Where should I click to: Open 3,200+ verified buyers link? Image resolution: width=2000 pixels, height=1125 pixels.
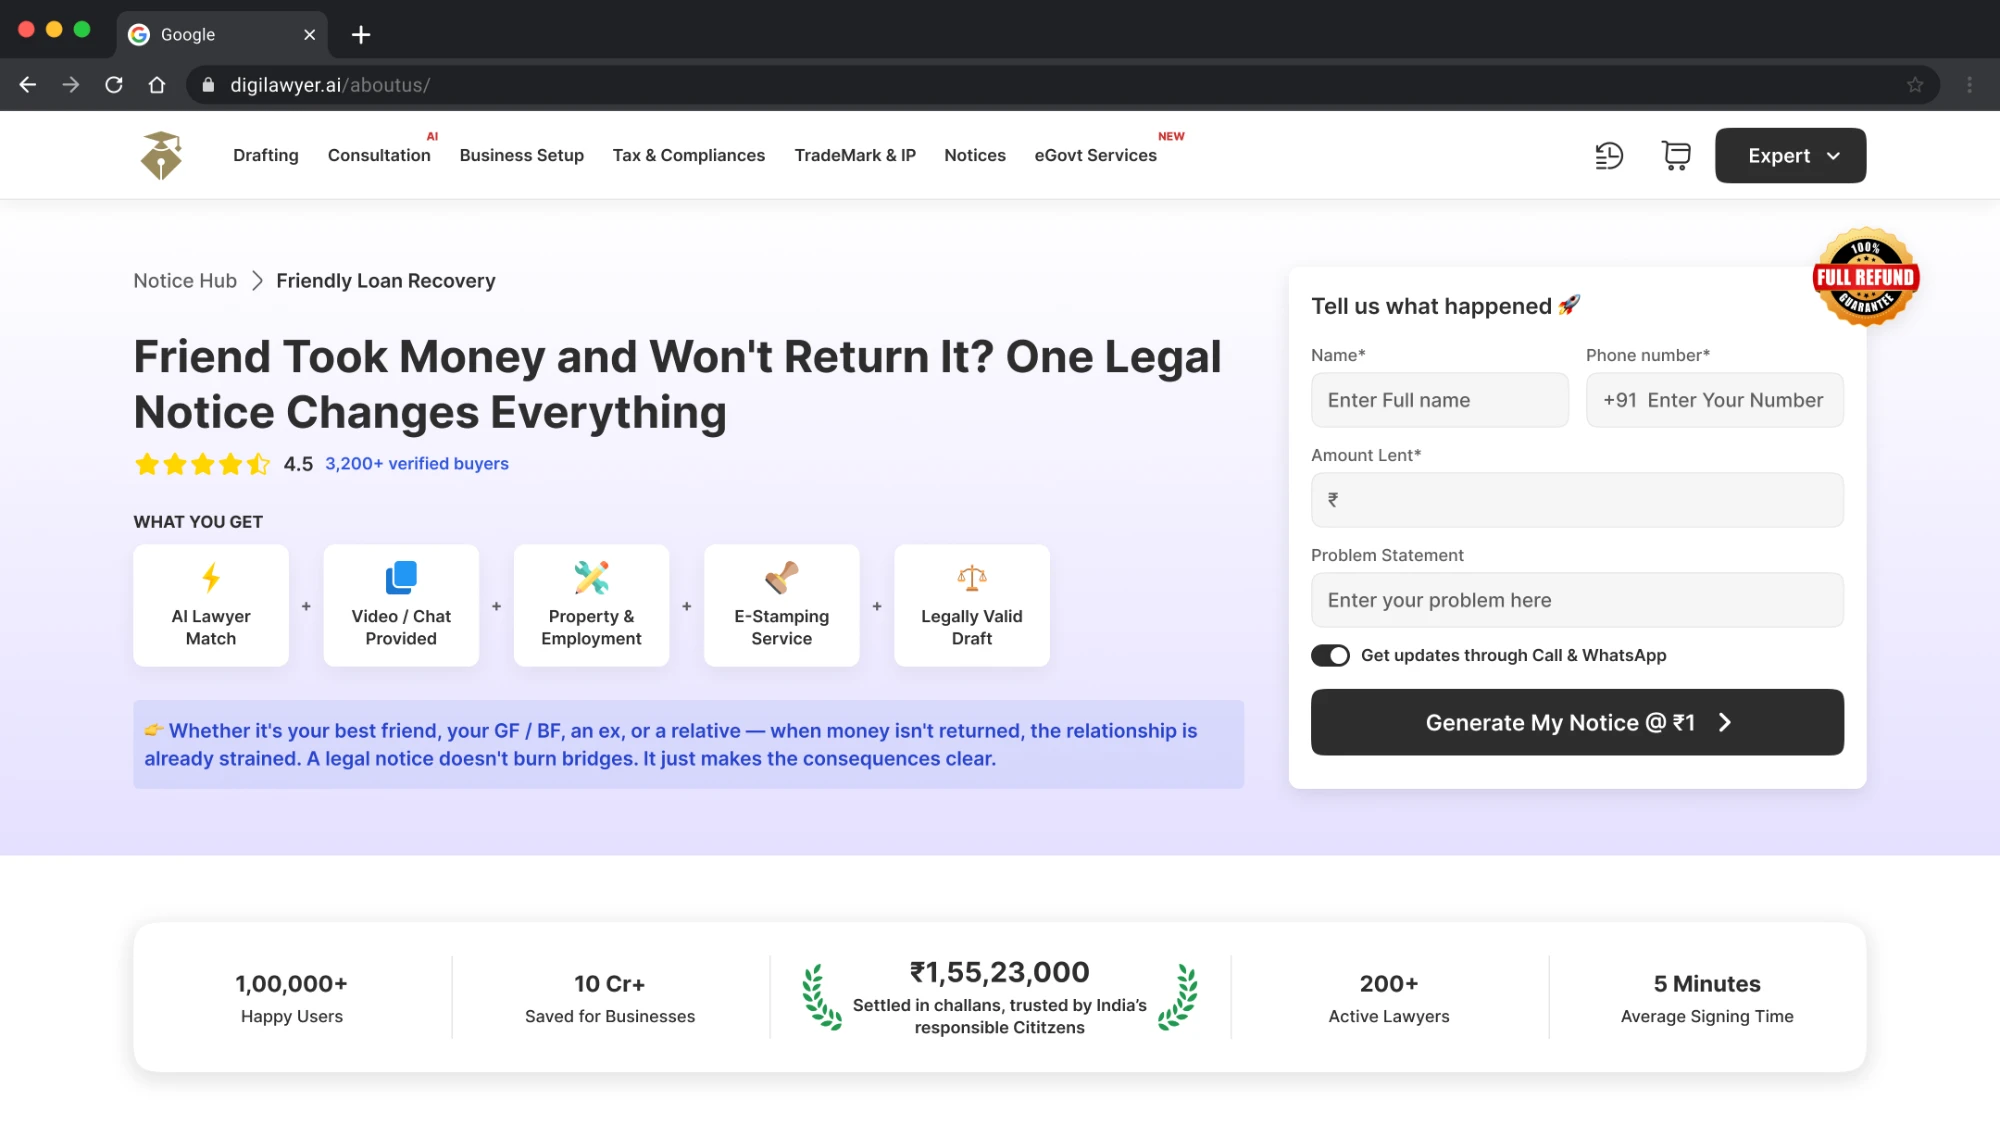(x=417, y=463)
